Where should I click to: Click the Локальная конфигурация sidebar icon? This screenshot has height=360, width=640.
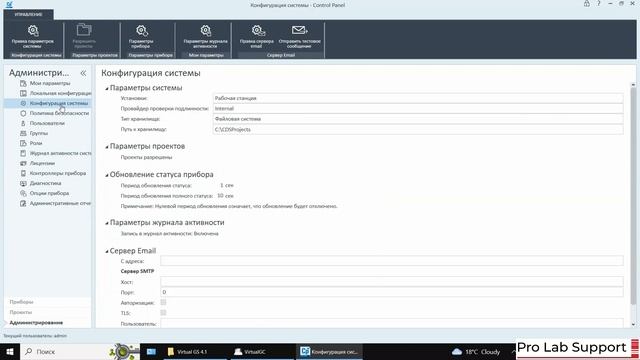[x=23, y=93]
